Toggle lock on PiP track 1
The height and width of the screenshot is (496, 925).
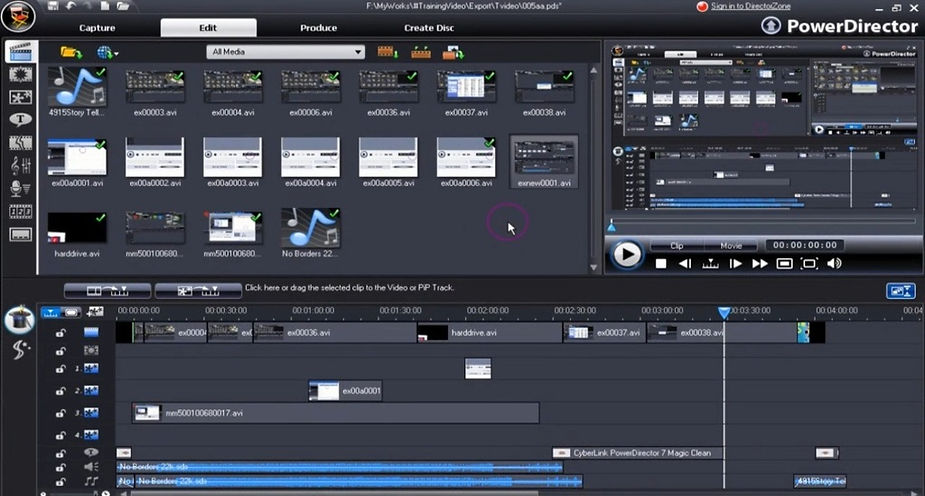(x=60, y=369)
